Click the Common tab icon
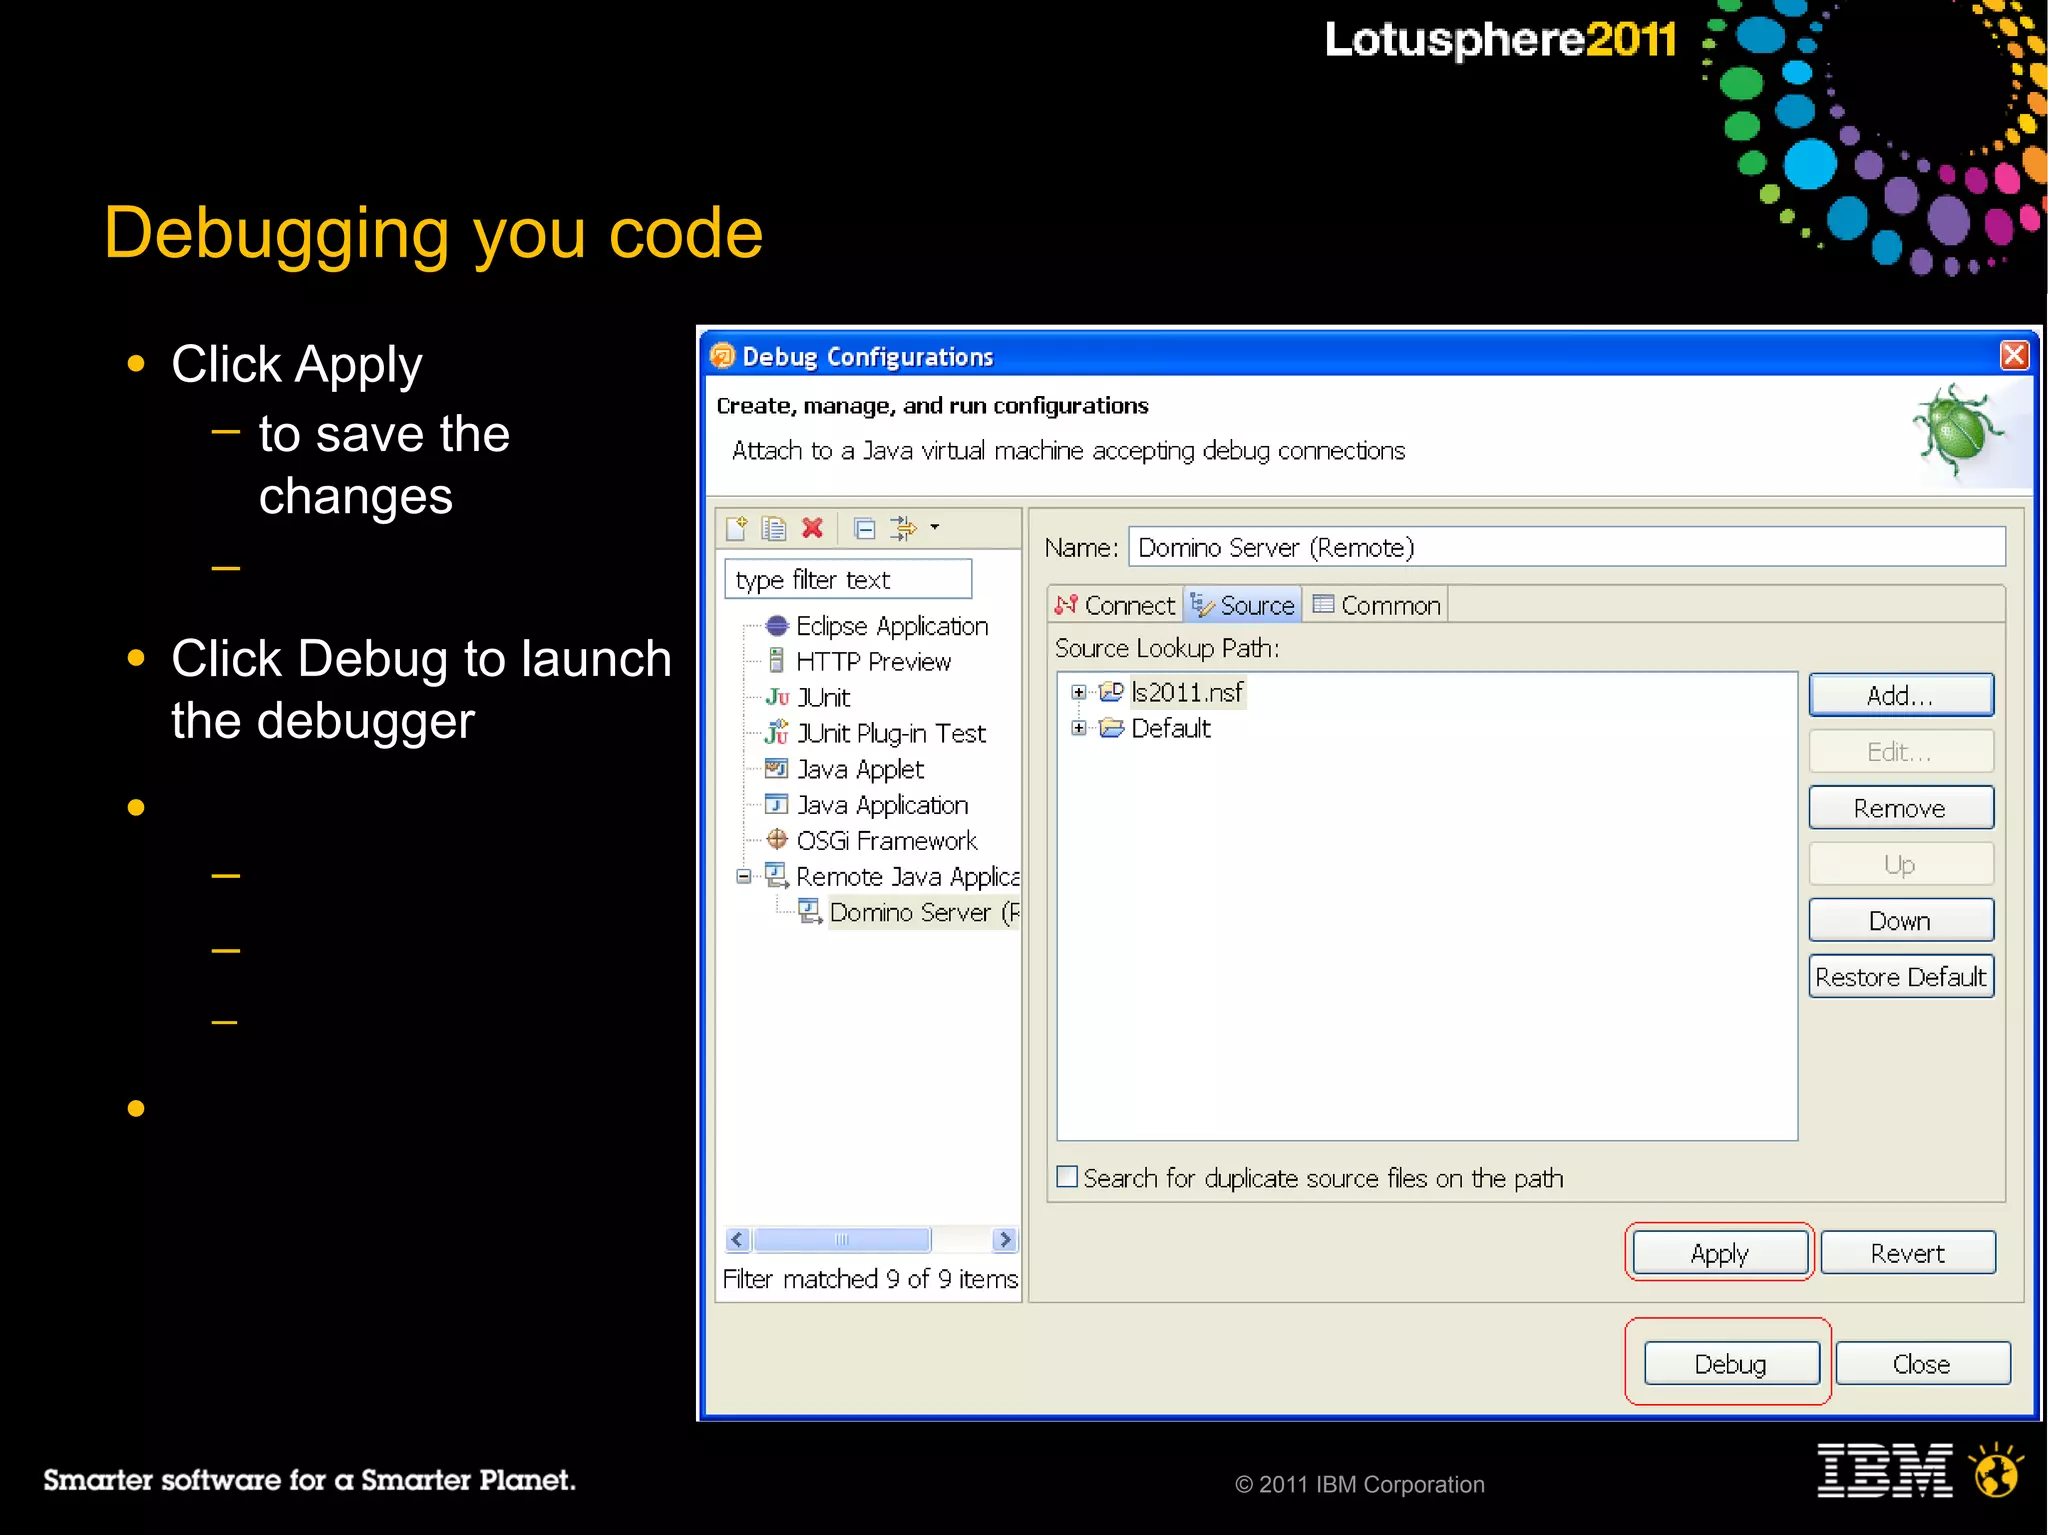The width and height of the screenshot is (2048, 1535). (1323, 604)
